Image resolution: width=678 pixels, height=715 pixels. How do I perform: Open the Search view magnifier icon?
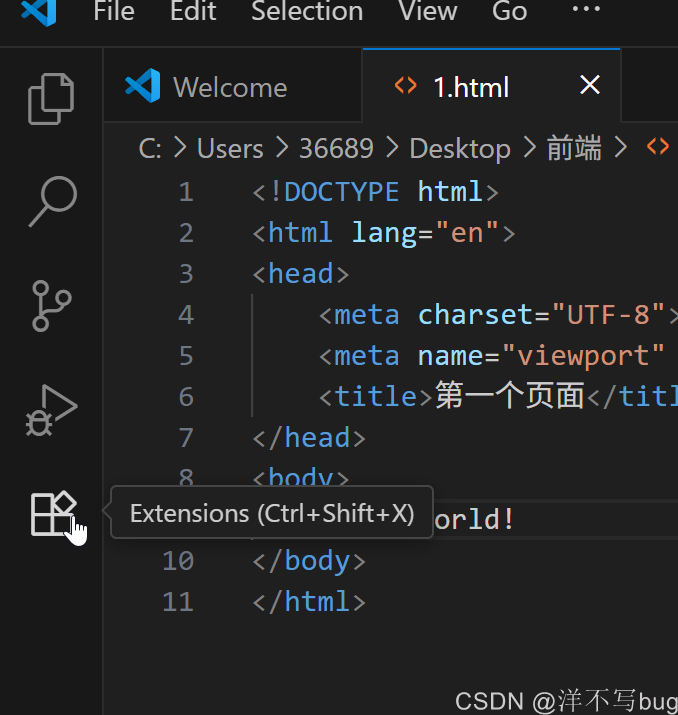pyautogui.click(x=53, y=201)
